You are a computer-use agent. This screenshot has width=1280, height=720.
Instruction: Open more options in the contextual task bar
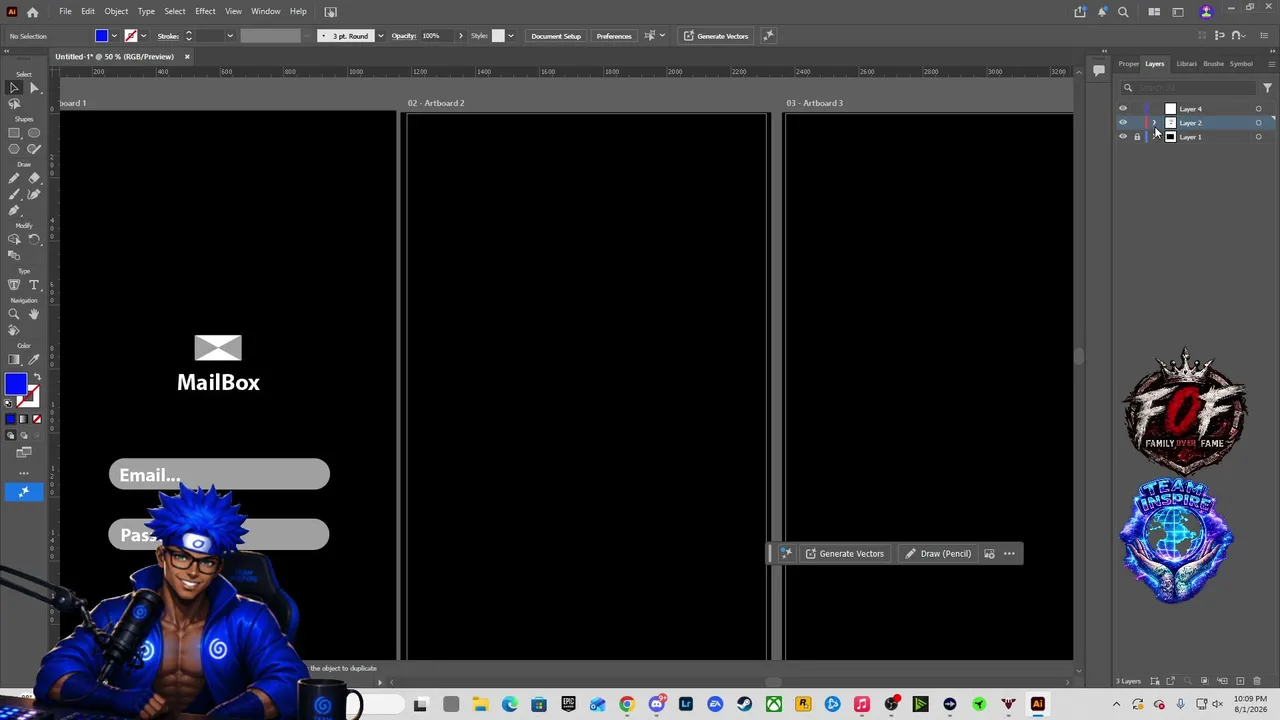coord(1009,554)
